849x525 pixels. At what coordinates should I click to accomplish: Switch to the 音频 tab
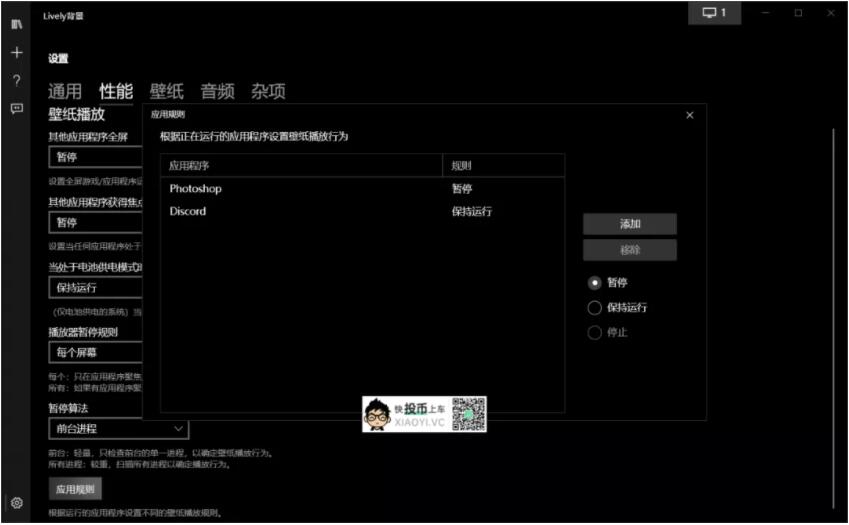217,91
